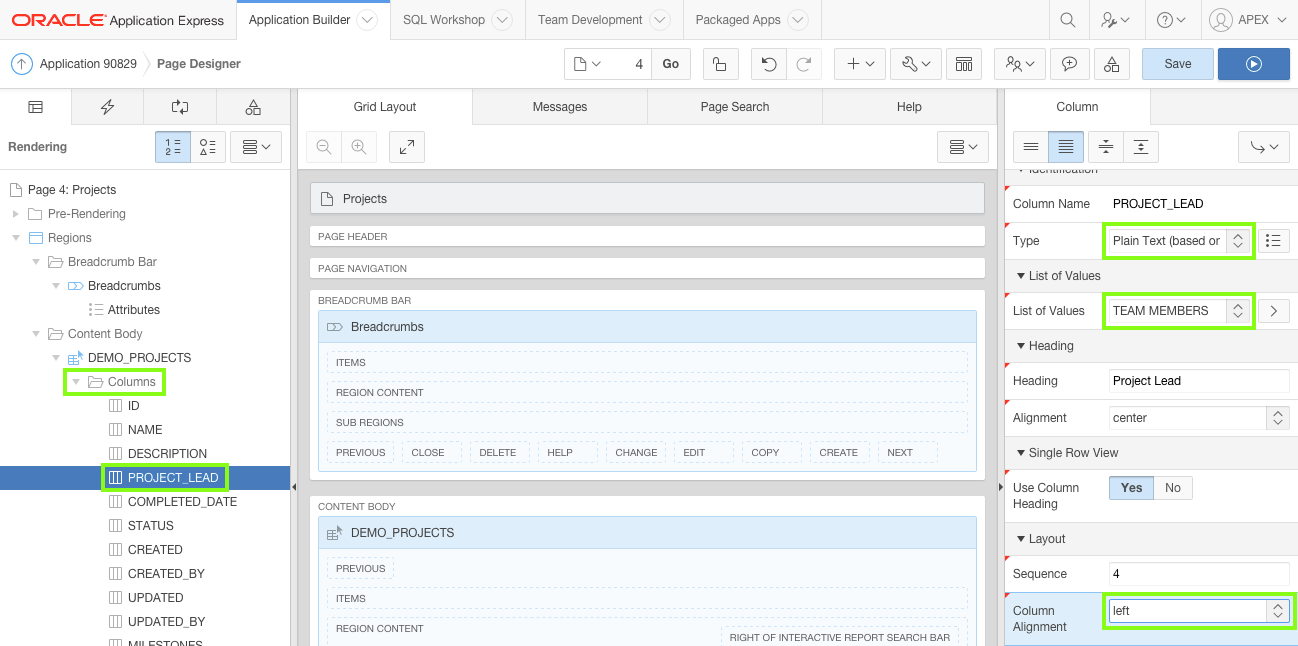
Task: Open Developer Comments speech bubble icon
Action: (x=1069, y=63)
